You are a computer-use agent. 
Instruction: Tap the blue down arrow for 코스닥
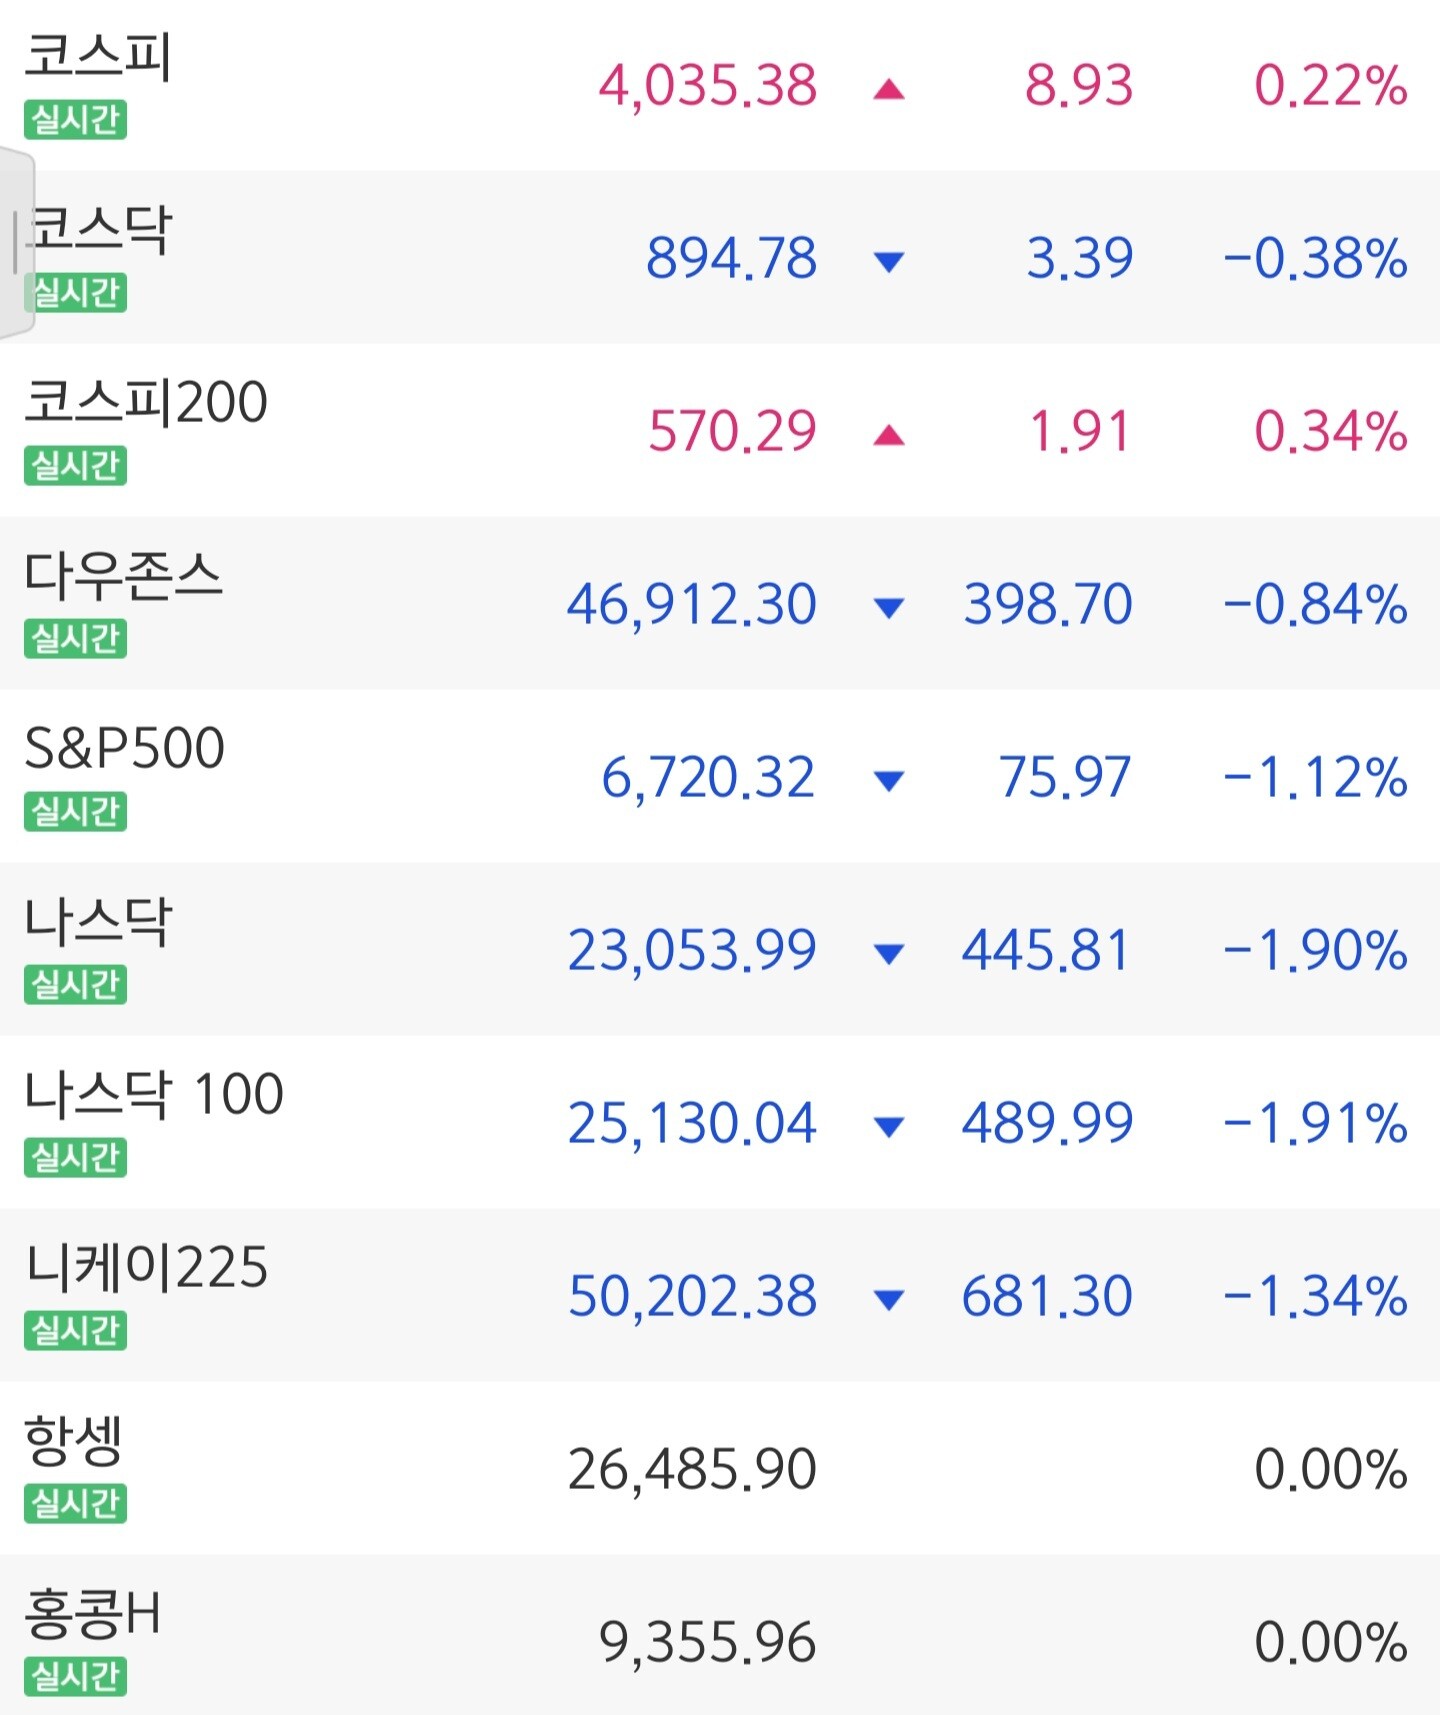coord(888,262)
